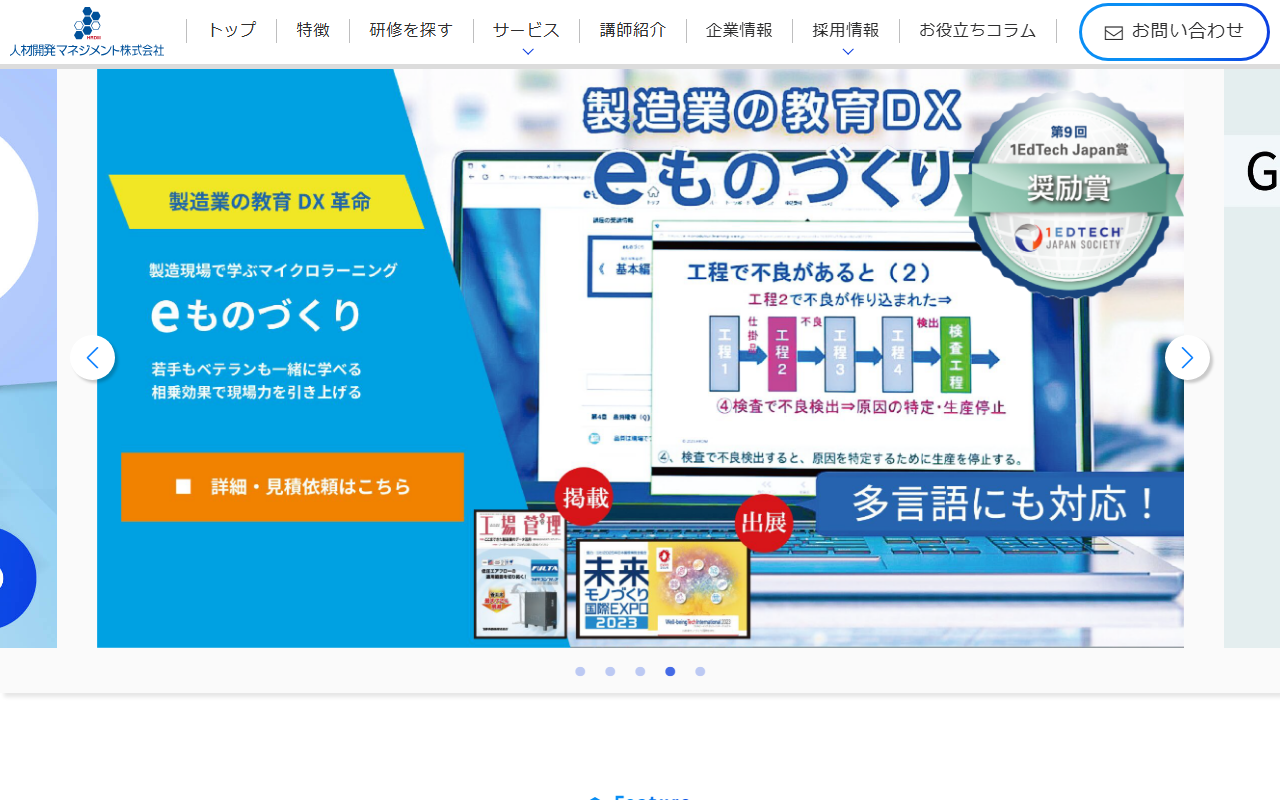Visit the お役立ちコラム page
The image size is (1280, 800).
point(978,30)
